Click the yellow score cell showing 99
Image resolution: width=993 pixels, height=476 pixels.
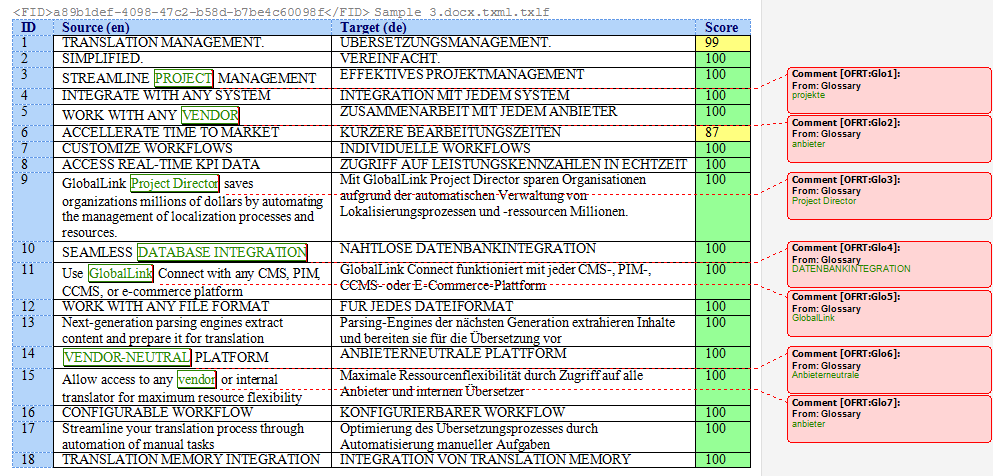pyautogui.click(x=722, y=43)
